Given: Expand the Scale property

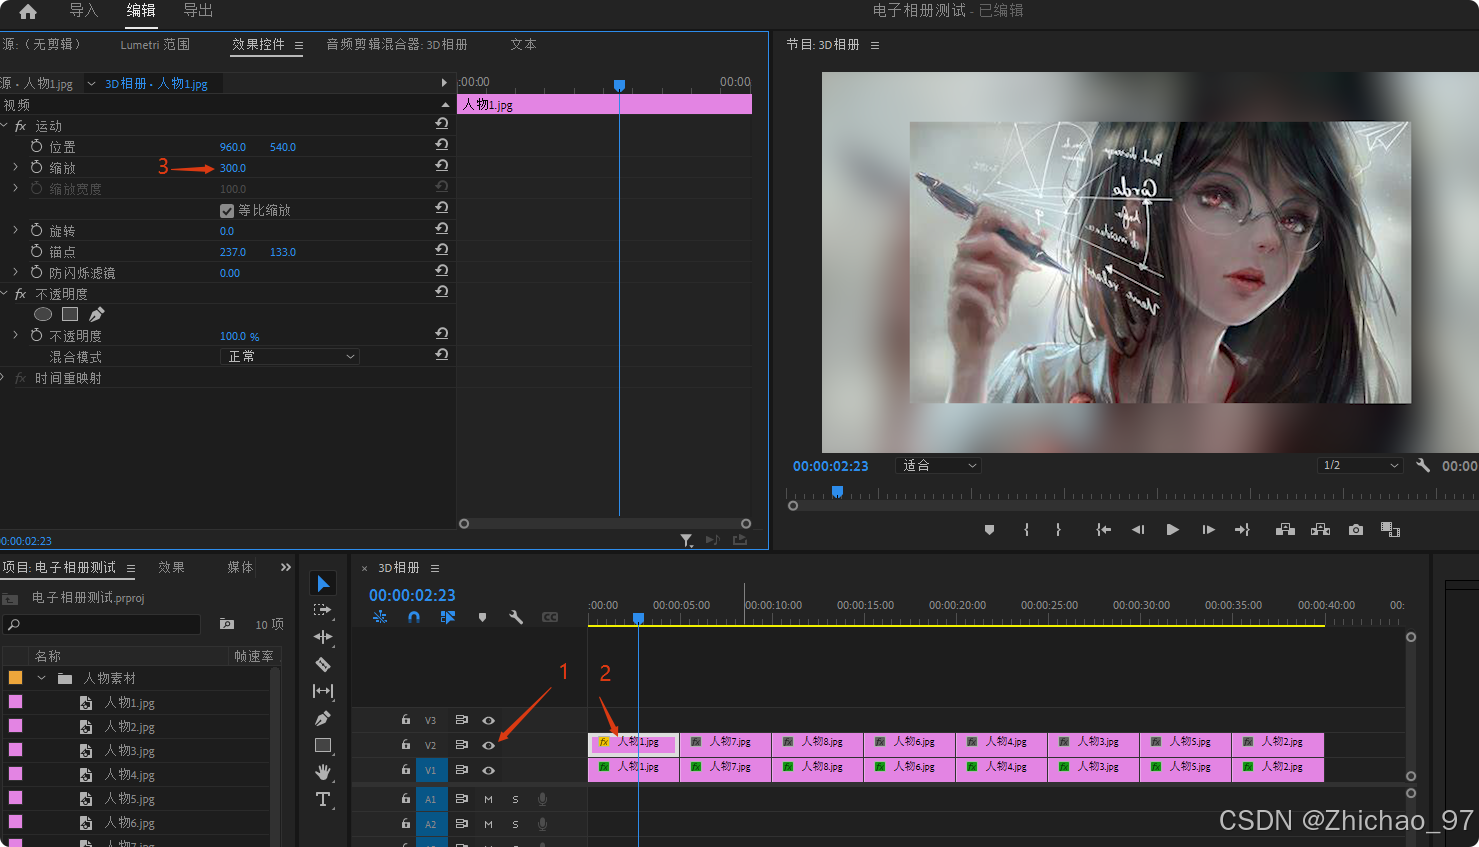Looking at the screenshot, I should [15, 167].
